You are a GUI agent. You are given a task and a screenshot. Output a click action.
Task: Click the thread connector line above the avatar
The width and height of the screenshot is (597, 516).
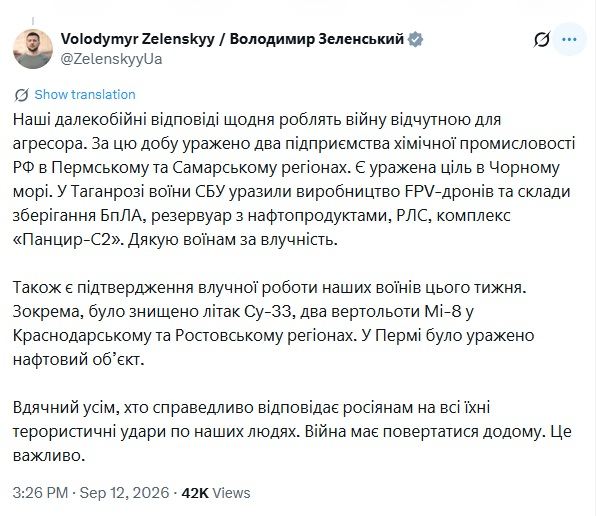point(33,21)
